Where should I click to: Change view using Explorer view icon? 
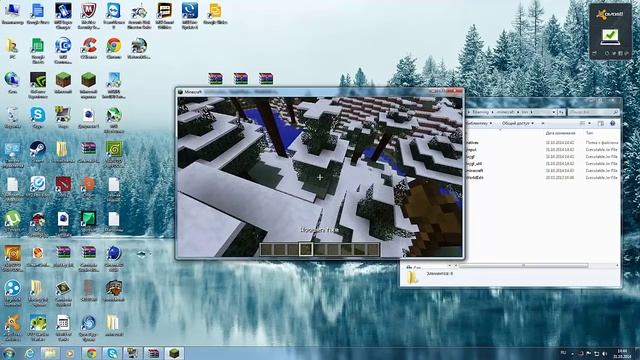pyautogui.click(x=582, y=123)
